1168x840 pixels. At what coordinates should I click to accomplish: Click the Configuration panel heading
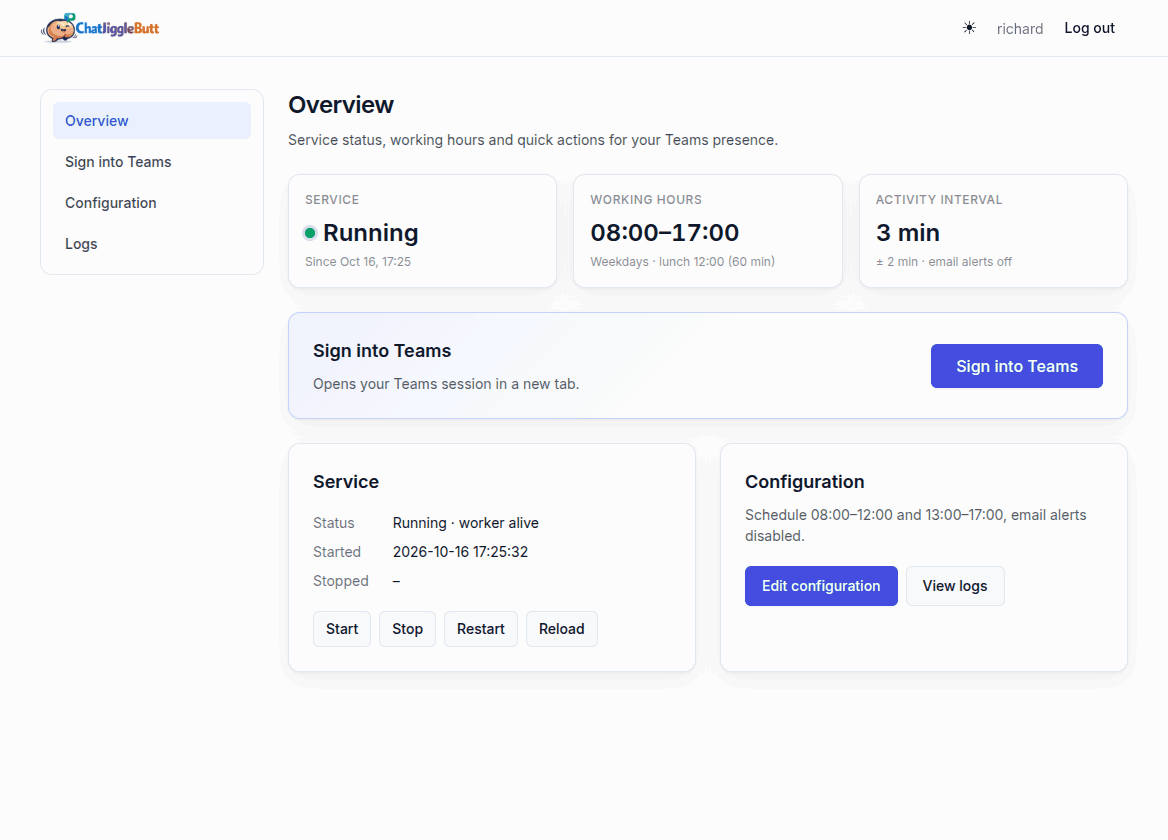(804, 482)
